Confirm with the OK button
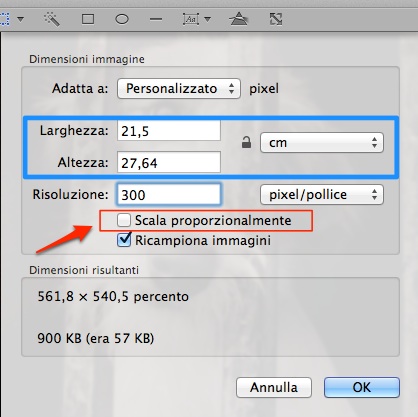This screenshot has width=418, height=417. [x=362, y=387]
